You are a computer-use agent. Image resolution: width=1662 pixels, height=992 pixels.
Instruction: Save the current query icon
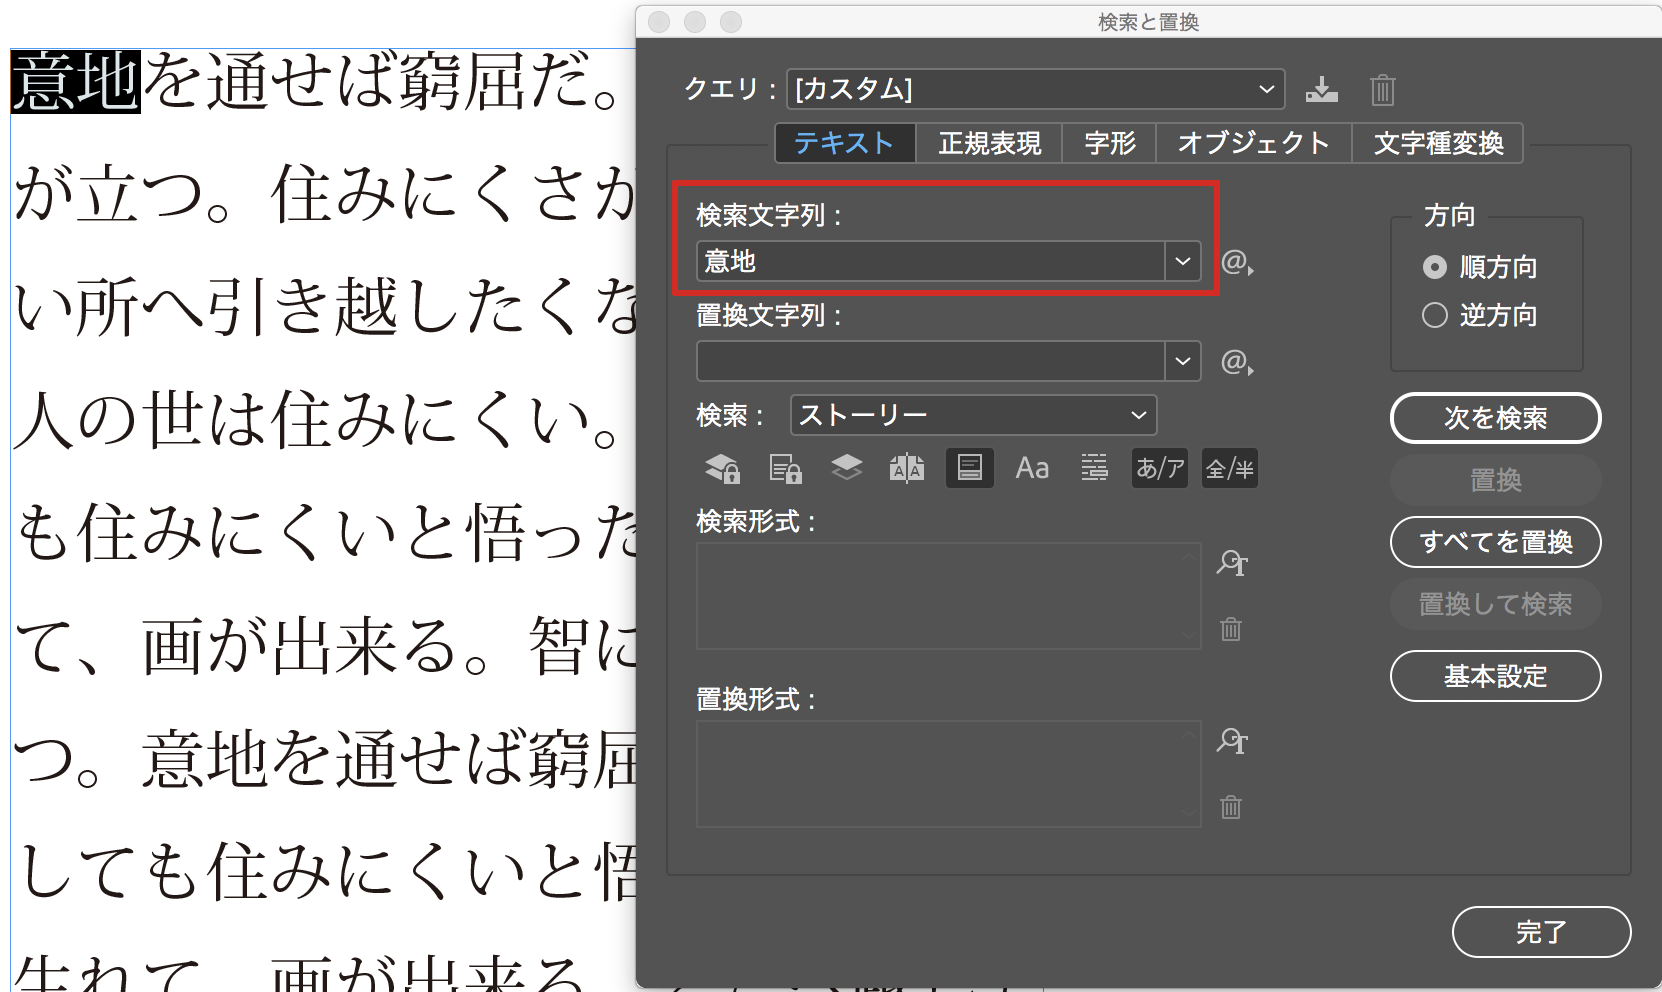click(x=1321, y=90)
